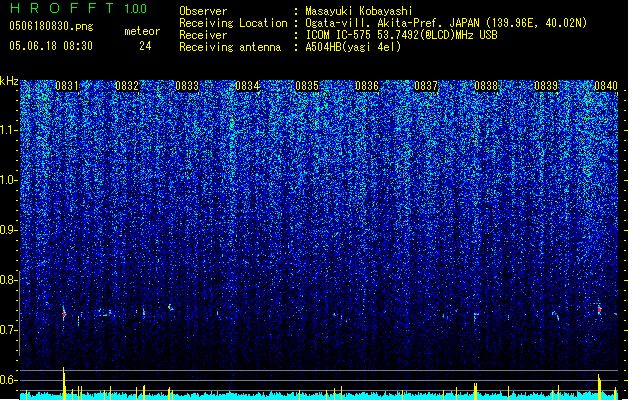
Task: Click the Receiving Location label
Action: (233, 23)
